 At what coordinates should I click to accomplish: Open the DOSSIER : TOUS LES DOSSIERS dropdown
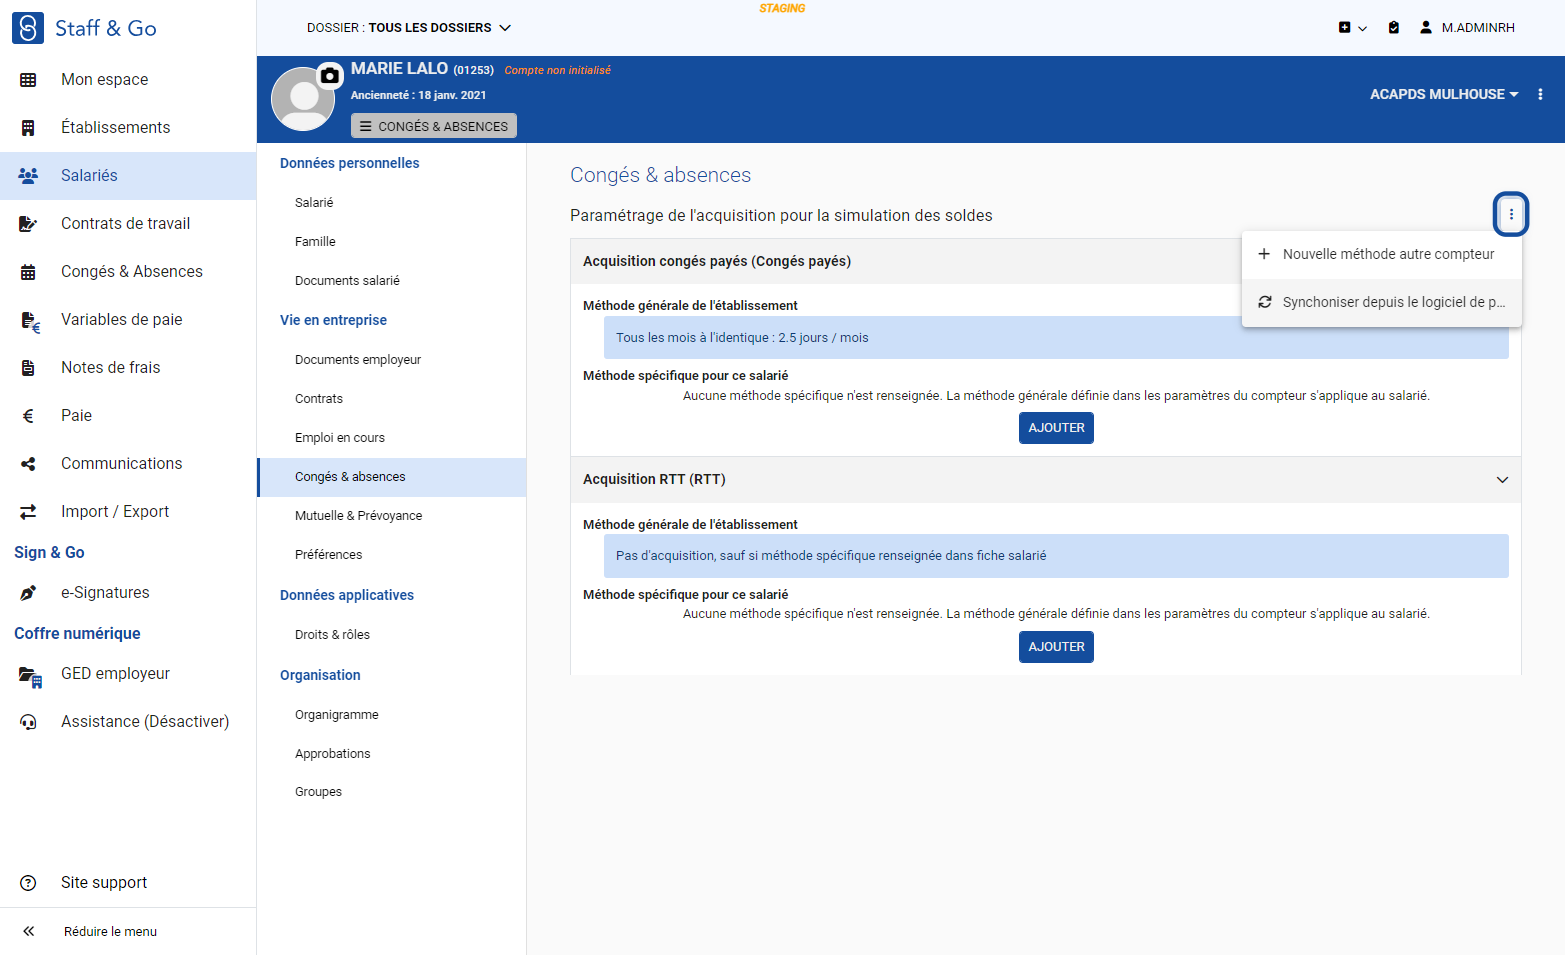click(x=409, y=28)
